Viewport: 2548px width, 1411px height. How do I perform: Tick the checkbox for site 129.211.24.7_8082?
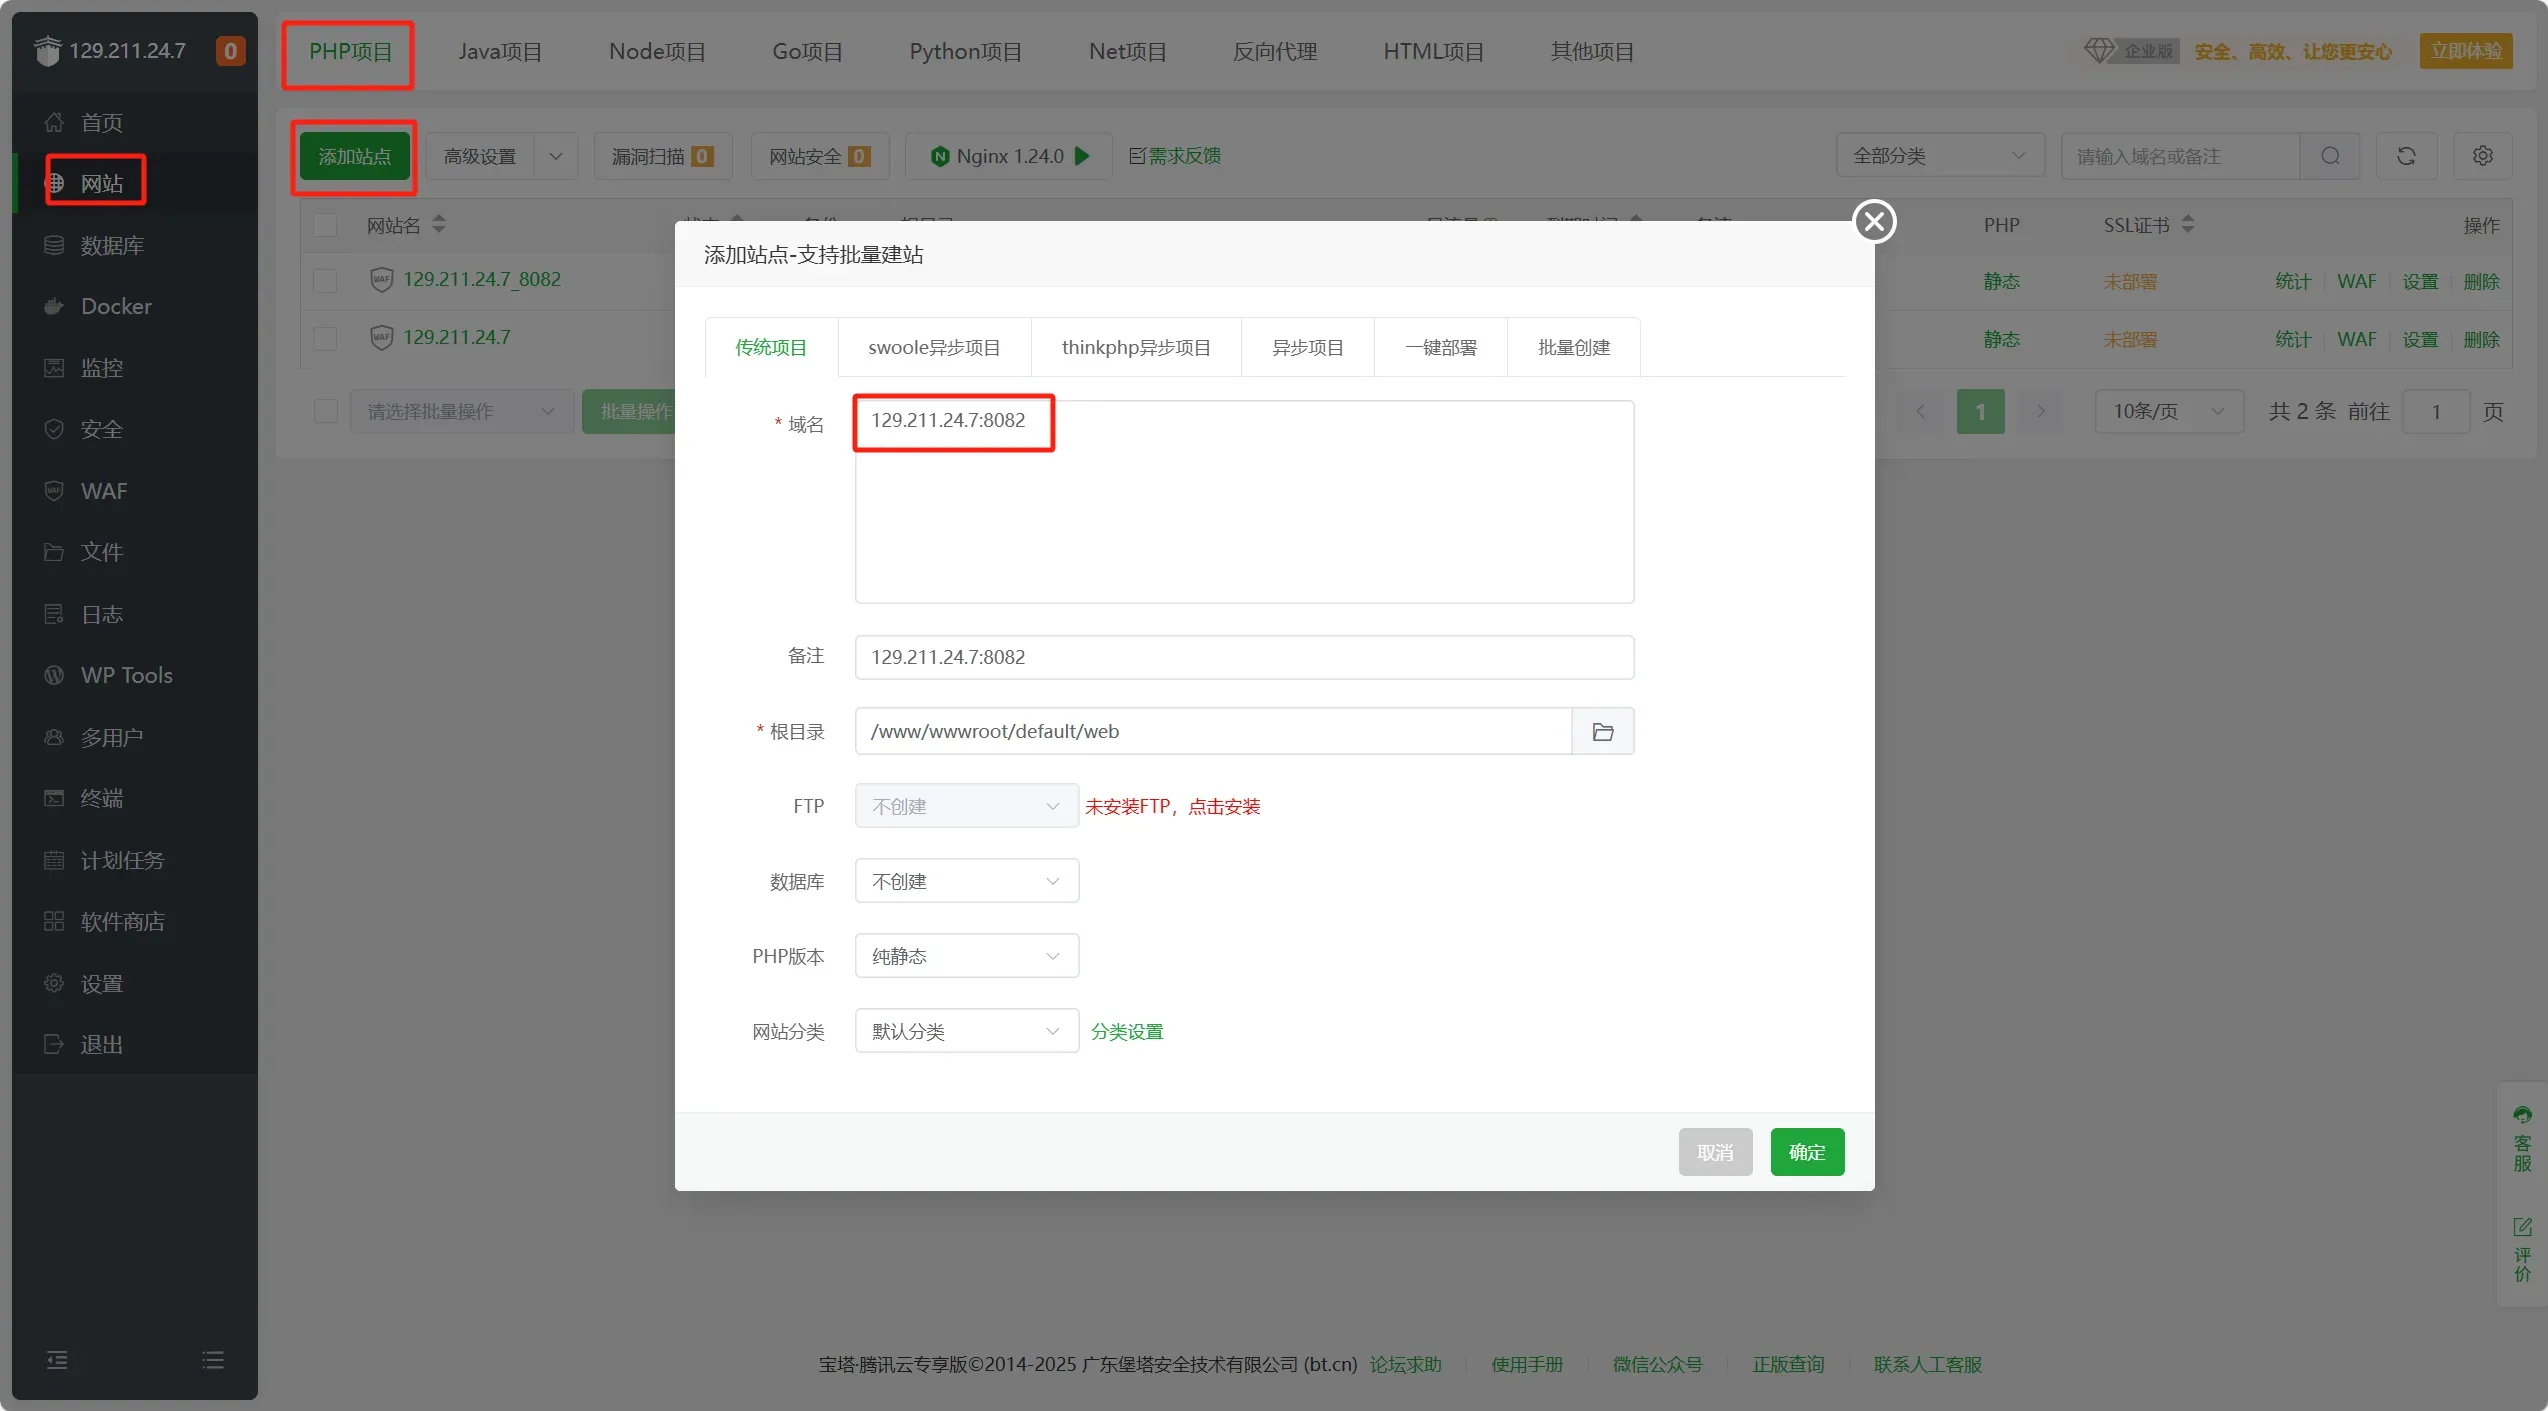click(x=326, y=281)
